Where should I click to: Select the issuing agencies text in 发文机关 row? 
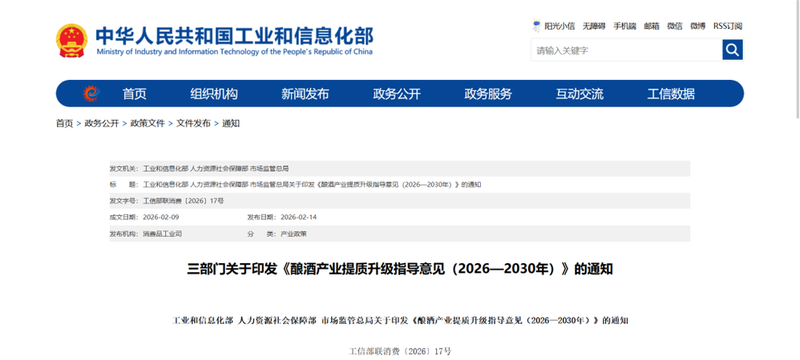click(x=216, y=168)
